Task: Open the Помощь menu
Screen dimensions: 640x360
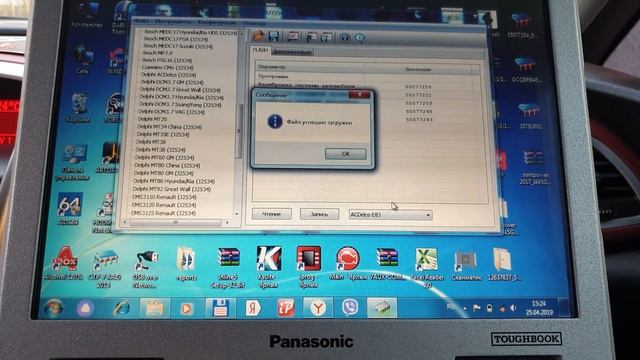Action: tap(255, 23)
